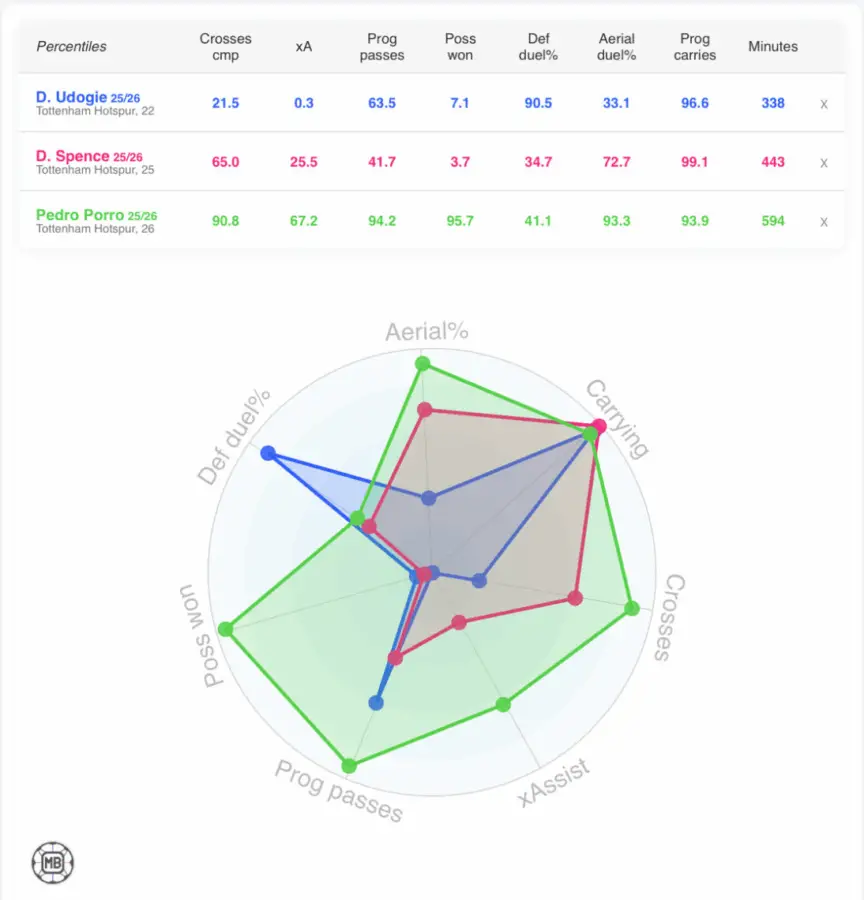The image size is (864, 900).
Task: Sort by Minutes column header
Action: pos(773,47)
